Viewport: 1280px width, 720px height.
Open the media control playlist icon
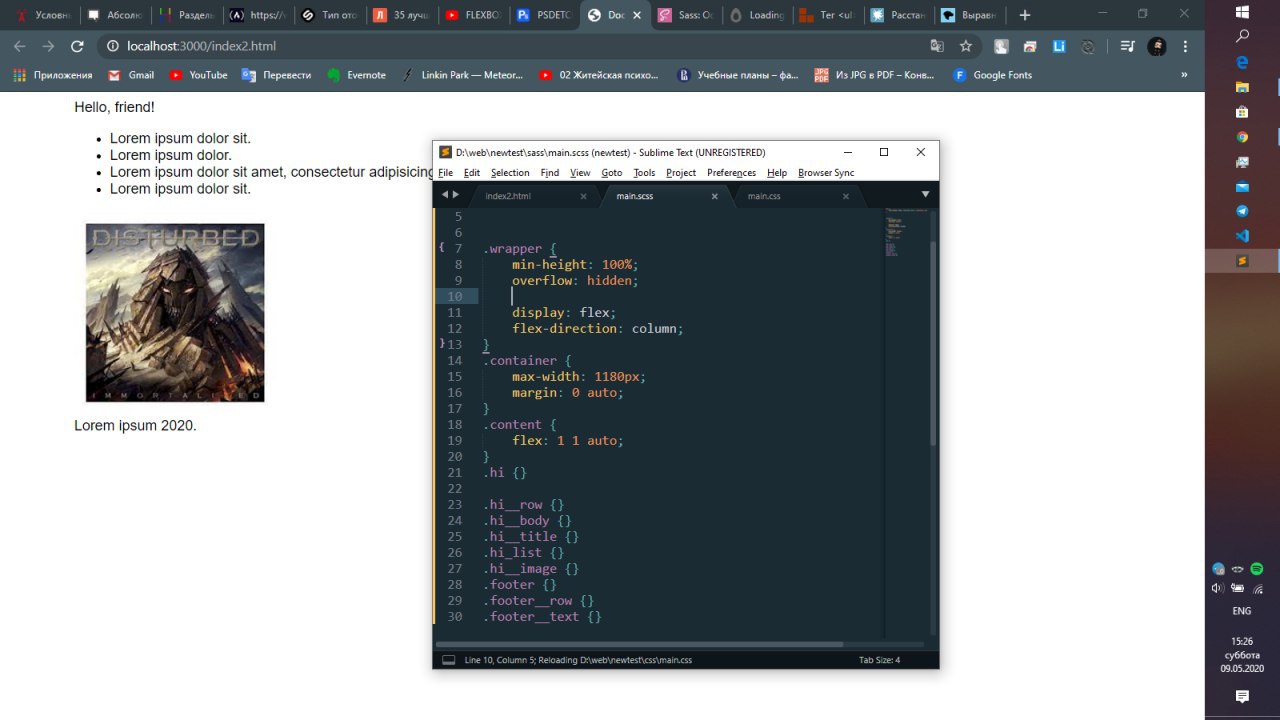click(x=1127, y=46)
